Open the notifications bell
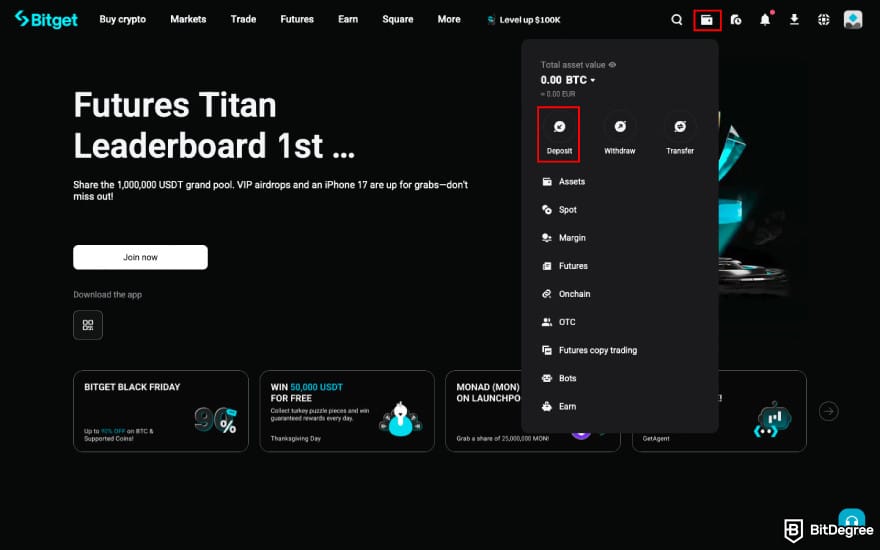The image size is (880, 550). click(x=765, y=19)
